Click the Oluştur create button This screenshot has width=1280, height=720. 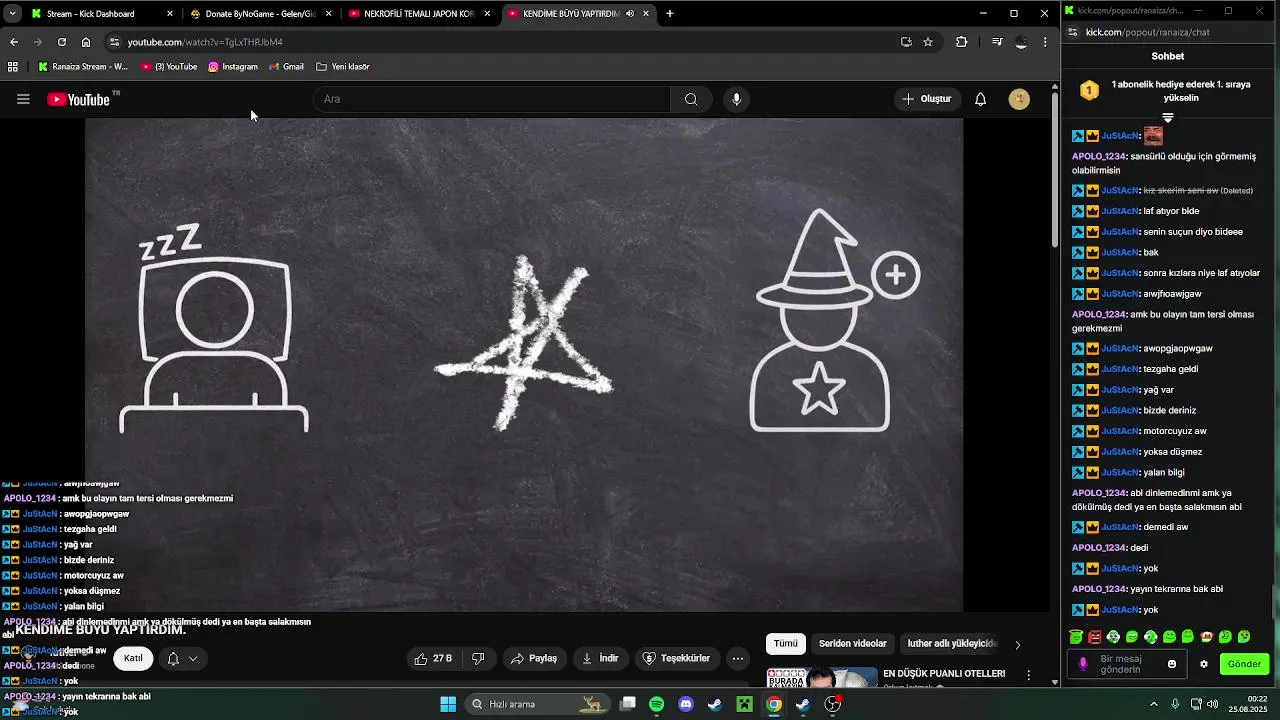(926, 99)
